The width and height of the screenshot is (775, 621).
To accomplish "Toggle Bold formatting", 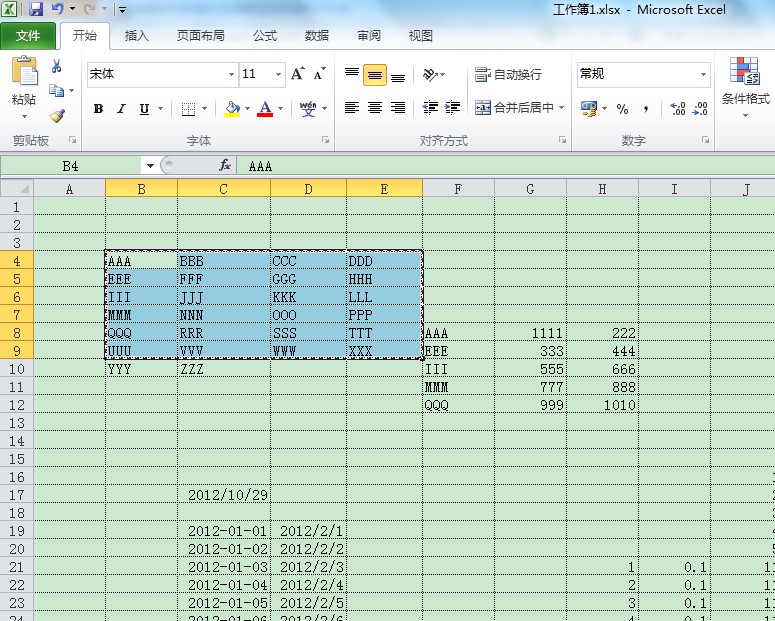I will (98, 109).
